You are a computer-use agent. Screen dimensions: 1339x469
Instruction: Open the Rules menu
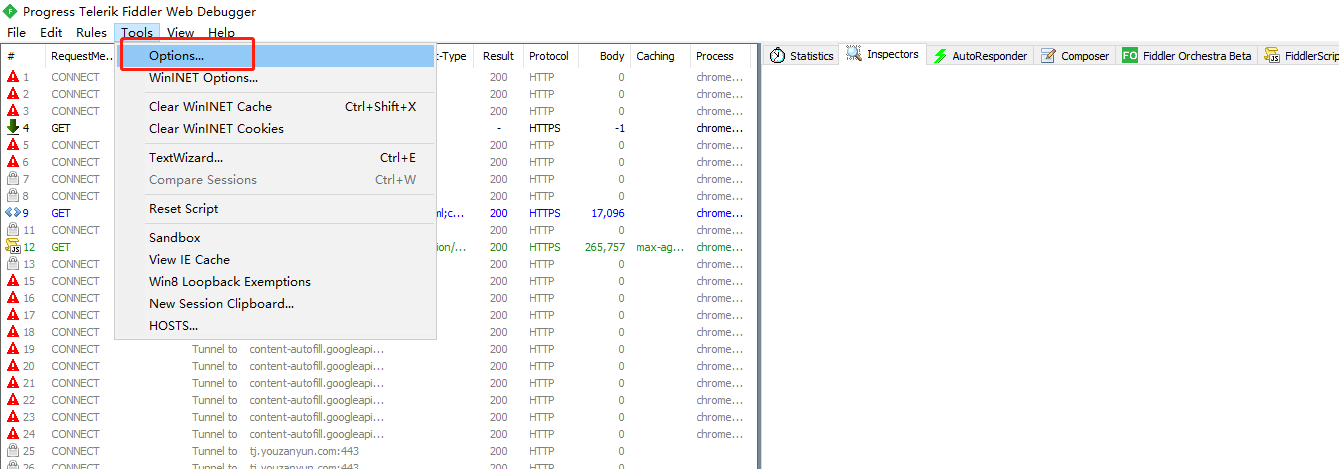click(91, 32)
